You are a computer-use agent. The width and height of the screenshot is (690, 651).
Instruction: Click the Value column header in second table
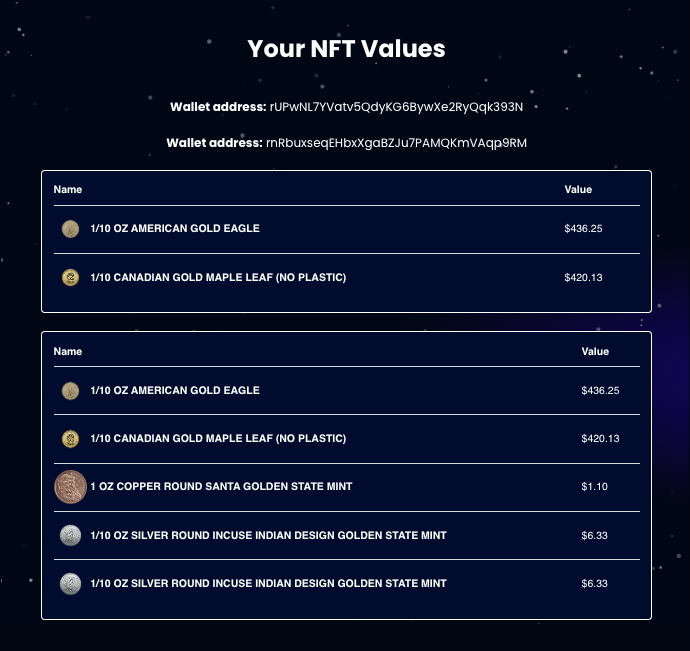pyautogui.click(x=595, y=351)
